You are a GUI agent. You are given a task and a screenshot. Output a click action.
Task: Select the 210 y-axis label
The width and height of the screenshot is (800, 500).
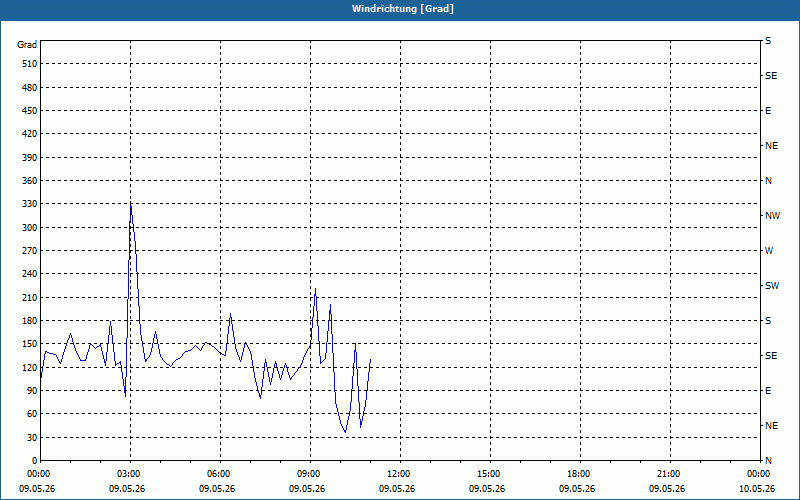click(x=29, y=297)
